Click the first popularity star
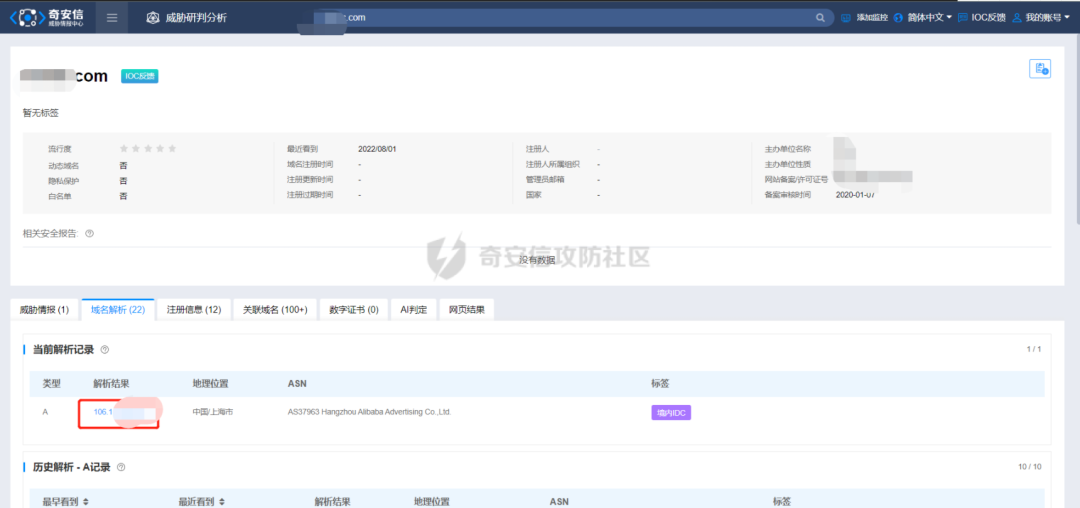The width and height of the screenshot is (1080, 508). tap(124, 148)
